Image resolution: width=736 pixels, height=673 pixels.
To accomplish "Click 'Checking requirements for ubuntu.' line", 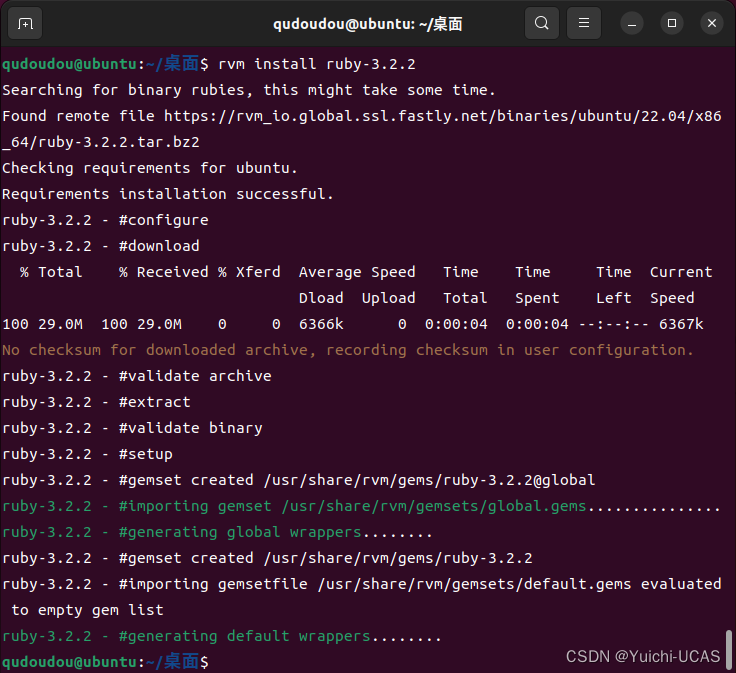I will coord(150,168).
